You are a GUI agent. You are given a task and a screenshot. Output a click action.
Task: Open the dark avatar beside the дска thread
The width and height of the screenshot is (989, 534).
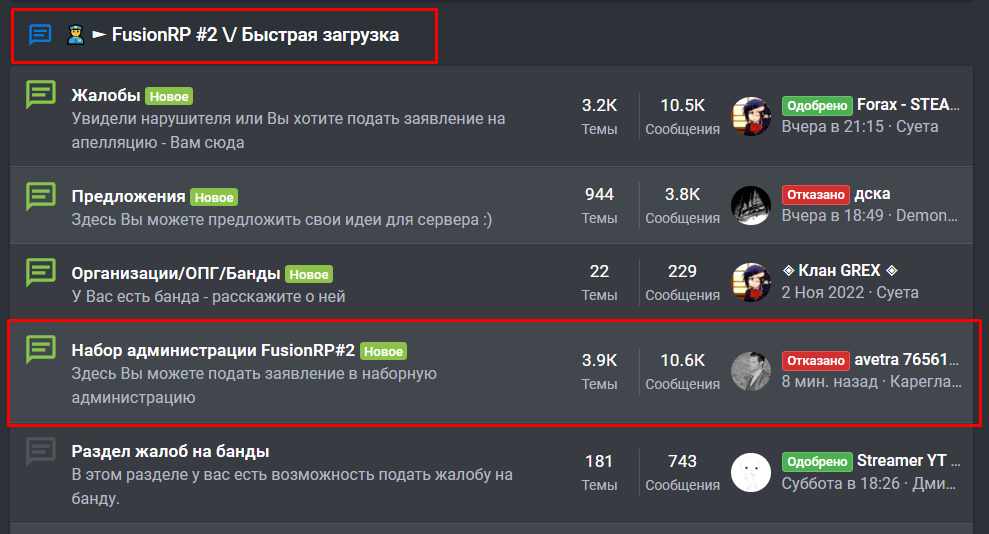click(751, 206)
